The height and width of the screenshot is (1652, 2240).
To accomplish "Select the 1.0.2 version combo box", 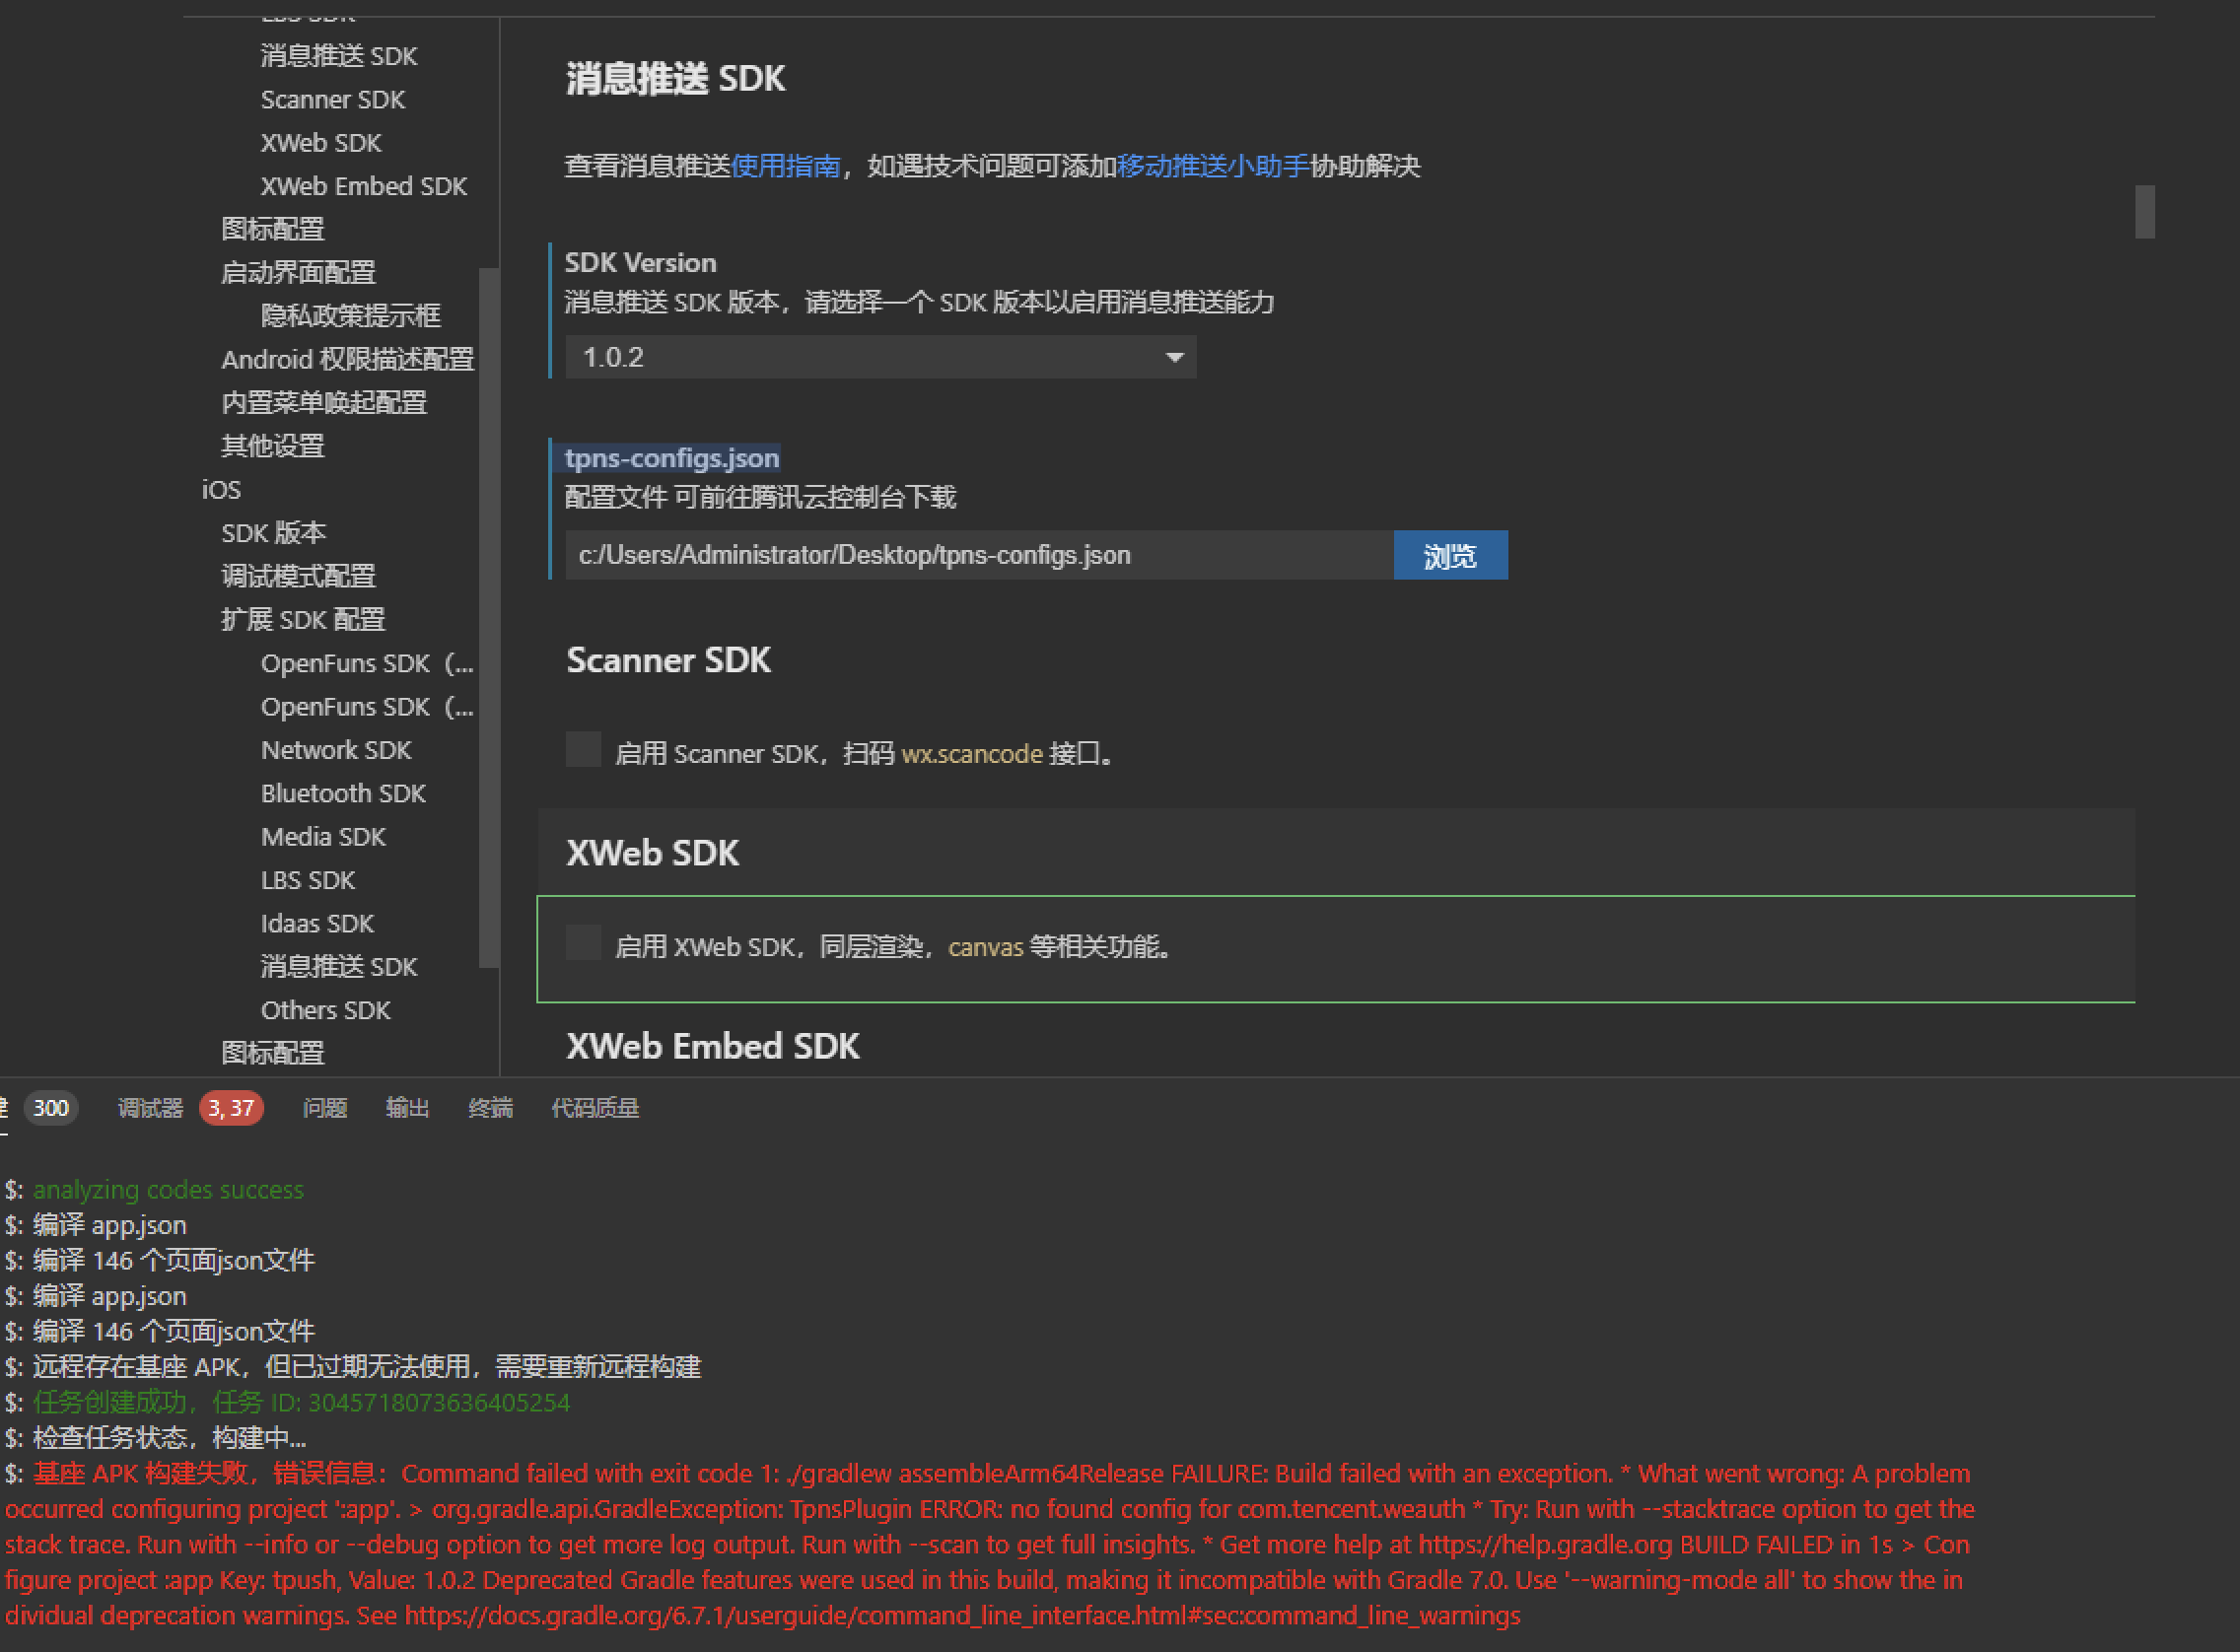I will (880, 357).
